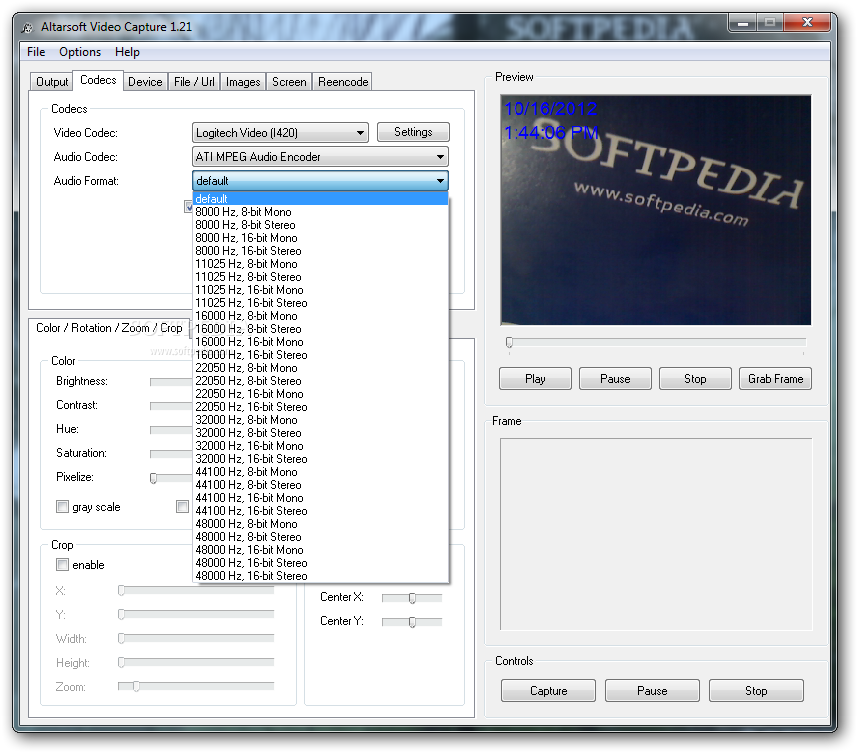Viewport: 858px width, 753px height.
Task: Click Pause in the Controls panel
Action: click(x=652, y=691)
